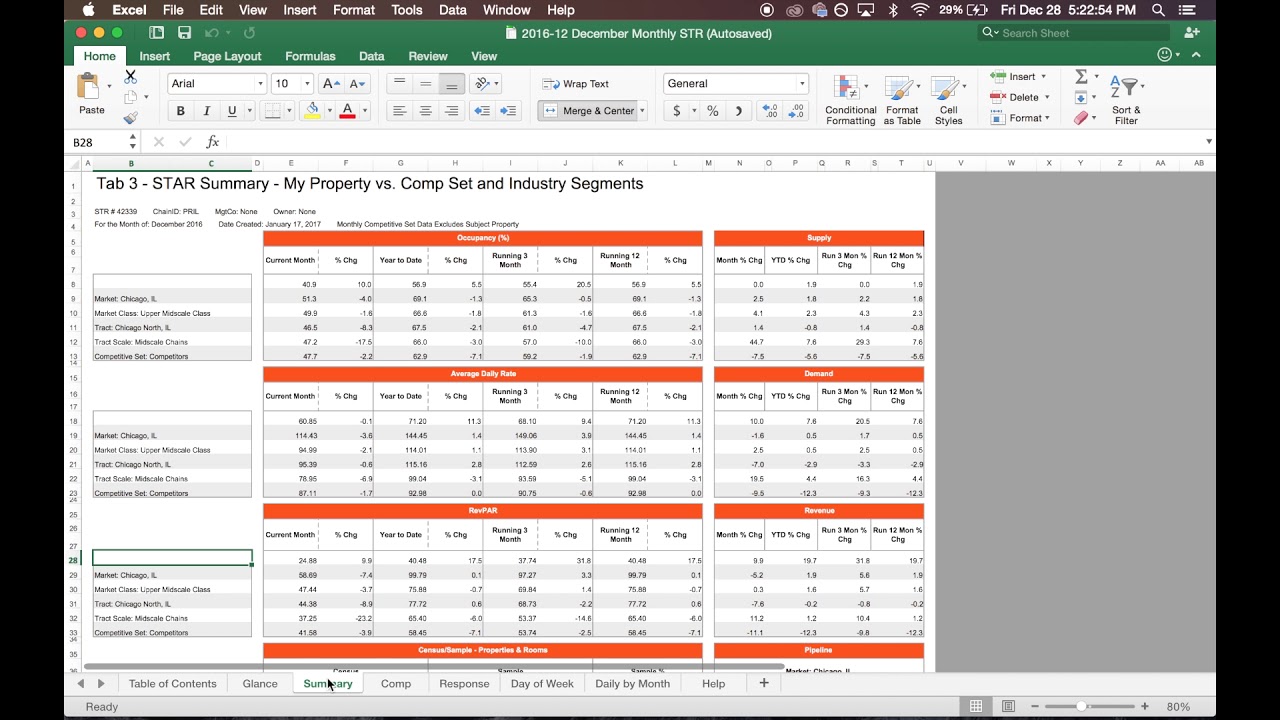Switch to Page Layout view in status bar
1280x720 pixels.
tap(1008, 706)
